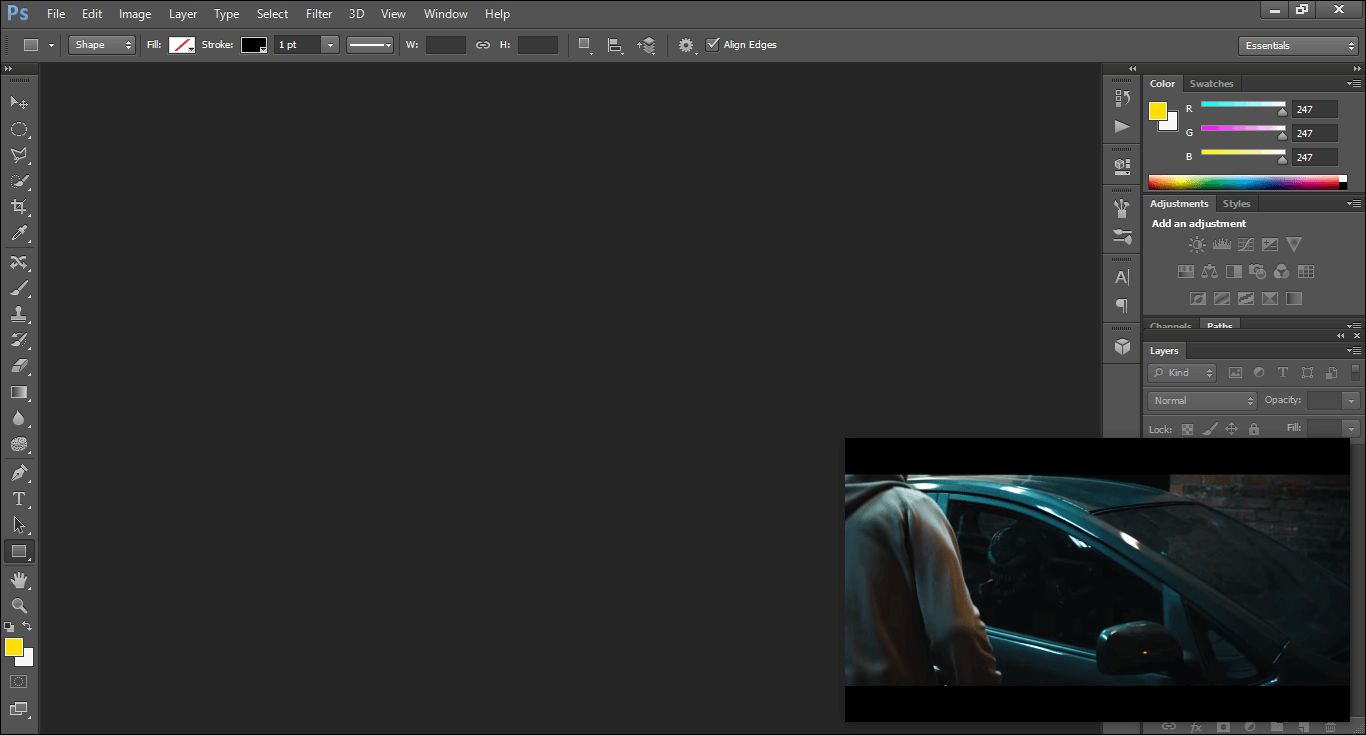The width and height of the screenshot is (1366, 735).
Task: Toggle Quick Mask mode
Action: (x=19, y=682)
